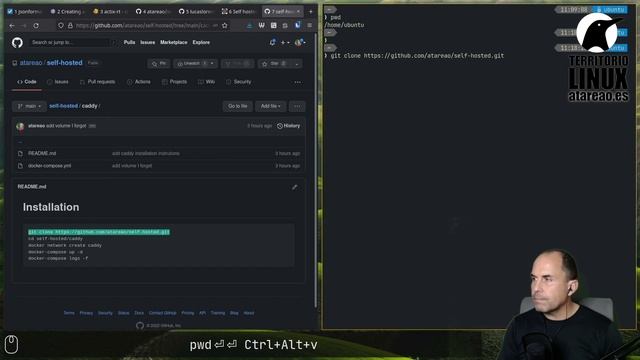
Task: Open the Security tab
Action: (239, 82)
